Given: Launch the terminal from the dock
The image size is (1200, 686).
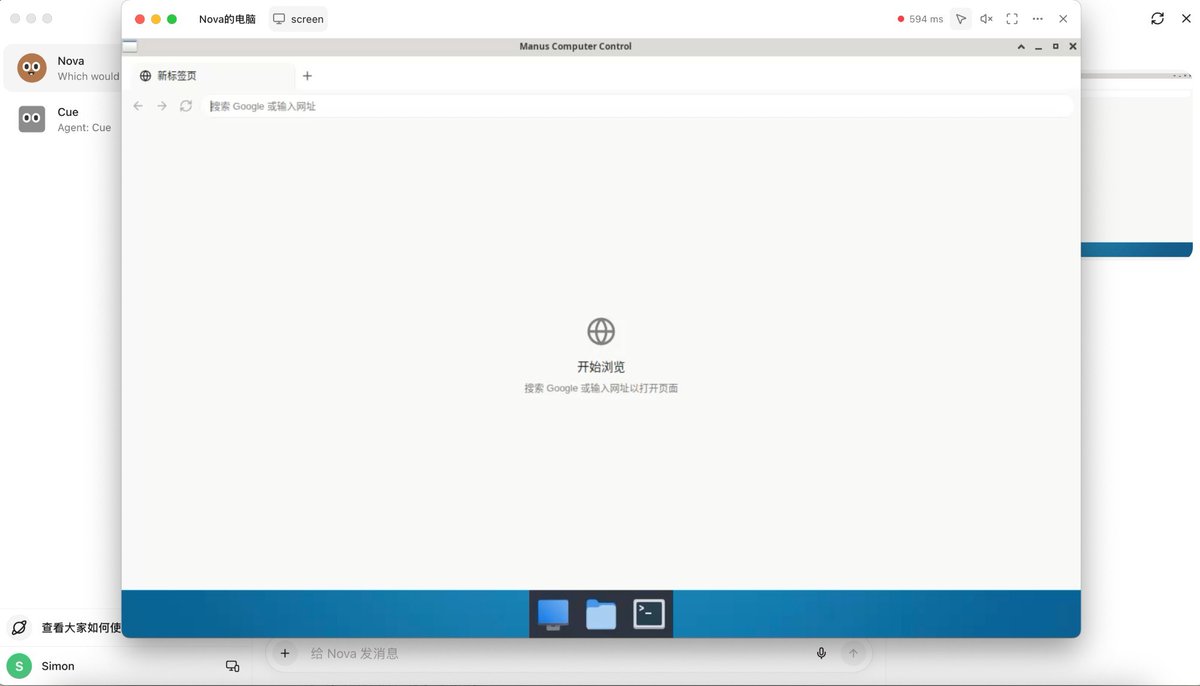Looking at the screenshot, I should 649,614.
